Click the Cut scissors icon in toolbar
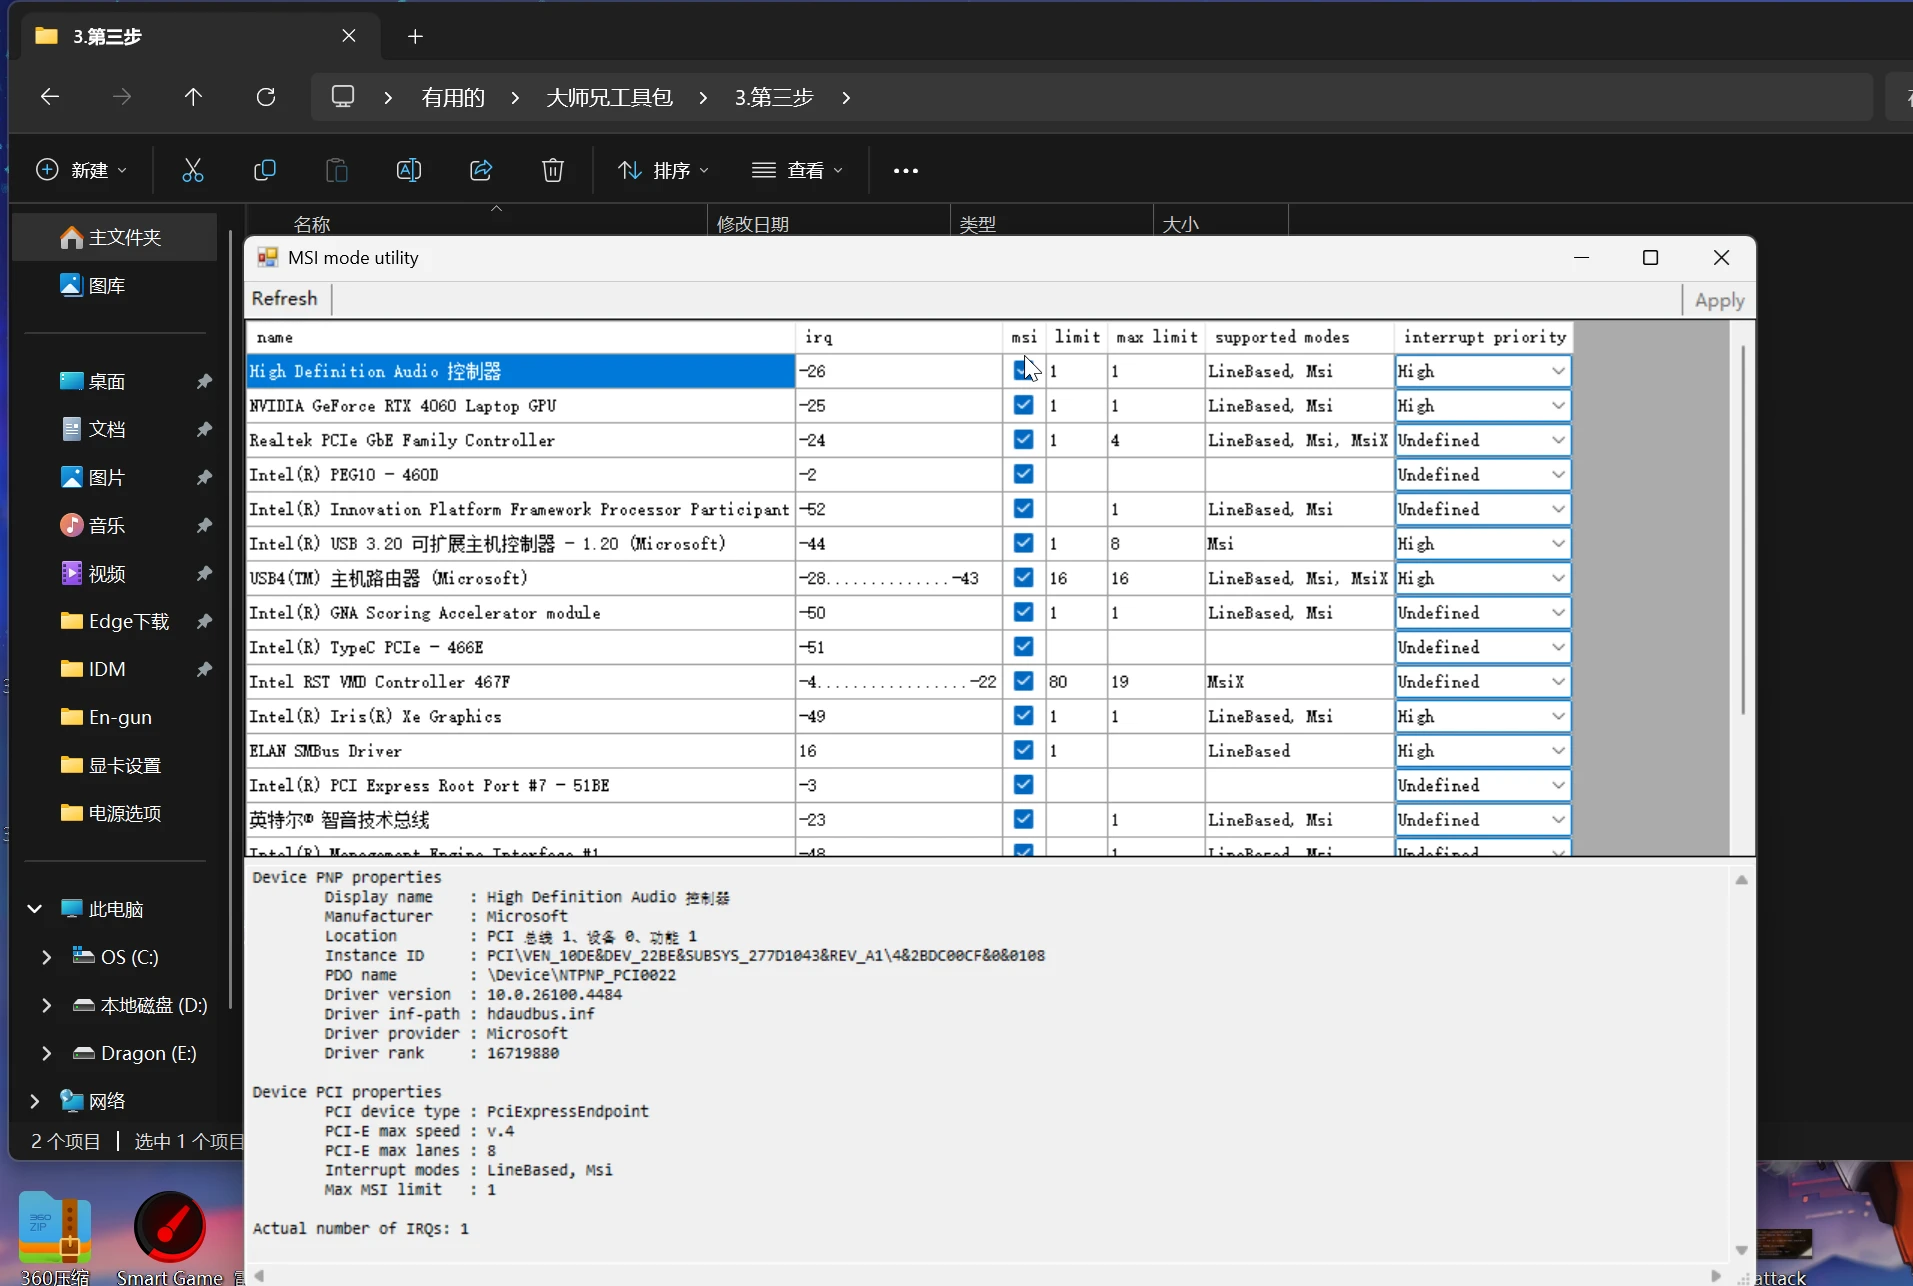The width and height of the screenshot is (1913, 1286). [193, 170]
